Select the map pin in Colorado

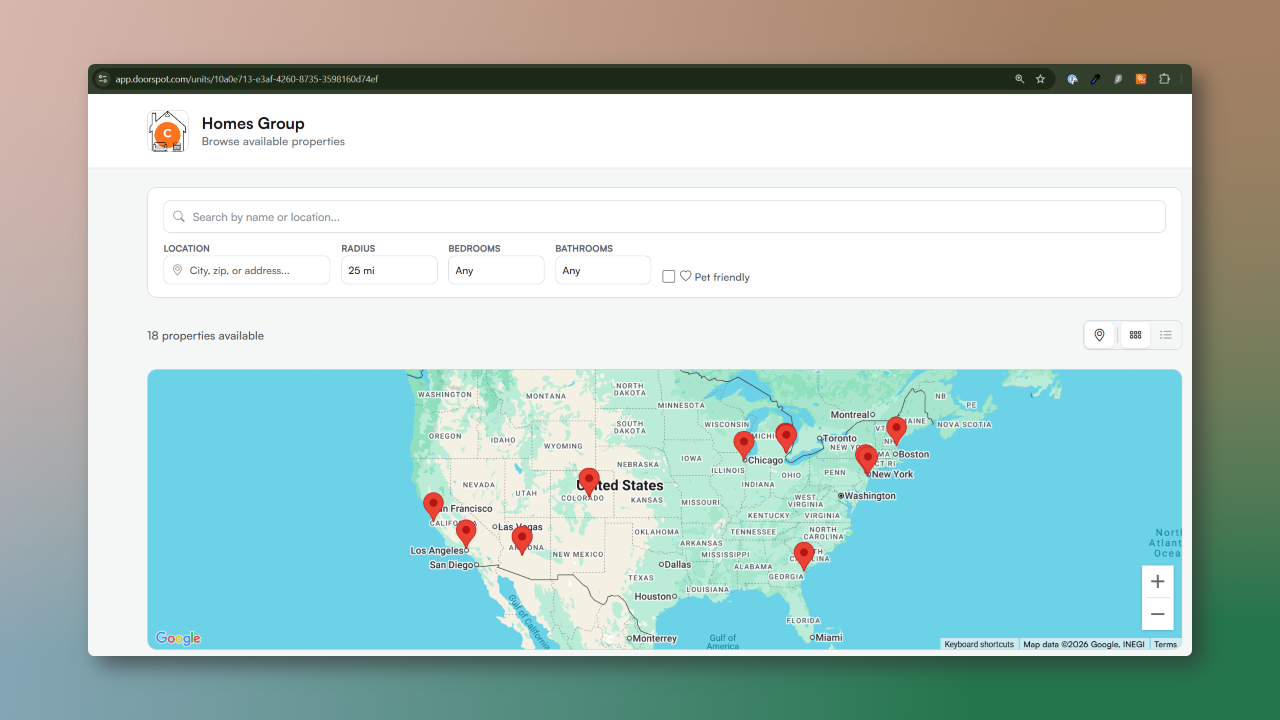(589, 480)
